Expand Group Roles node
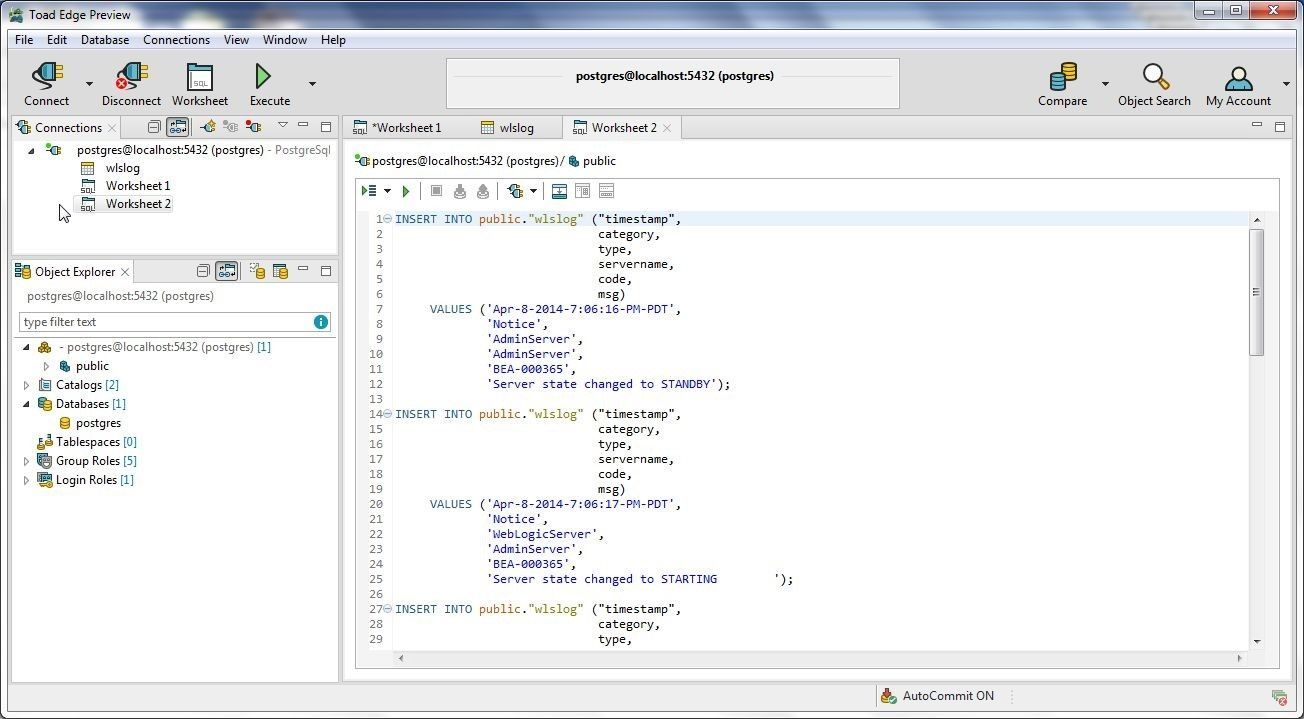Image resolution: width=1304 pixels, height=719 pixels. 27,461
